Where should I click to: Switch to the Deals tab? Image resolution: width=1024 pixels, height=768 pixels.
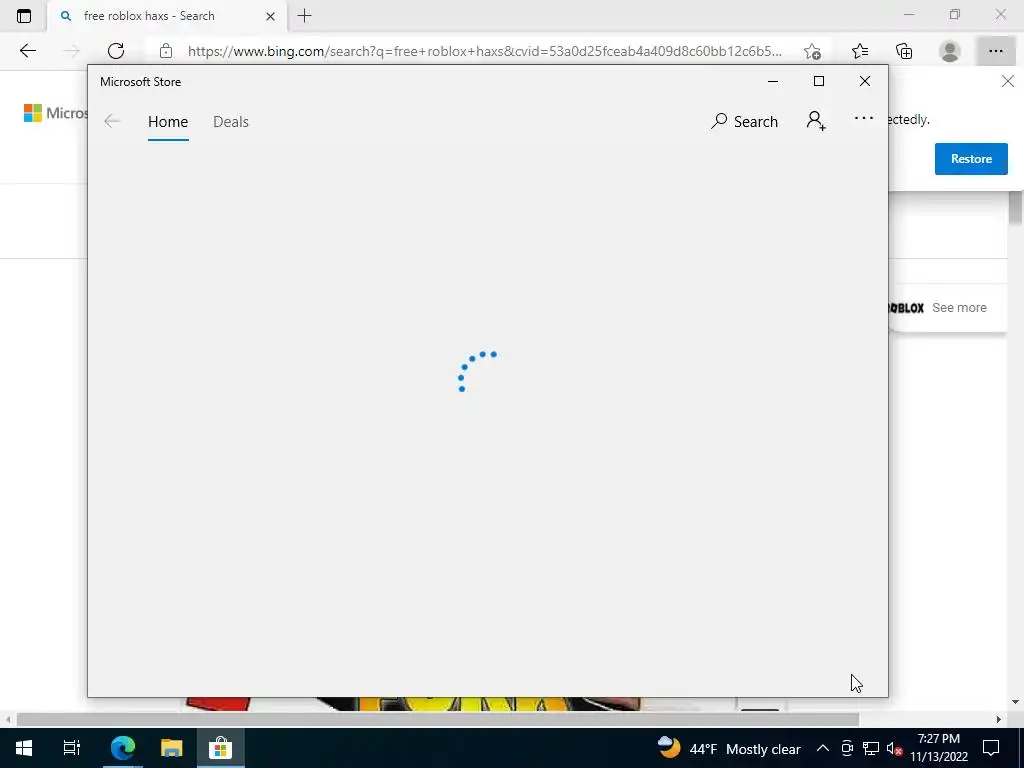(x=231, y=122)
